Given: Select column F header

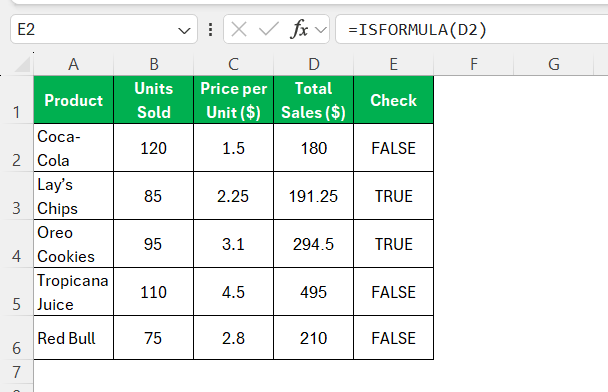Looking at the screenshot, I should (x=473, y=64).
